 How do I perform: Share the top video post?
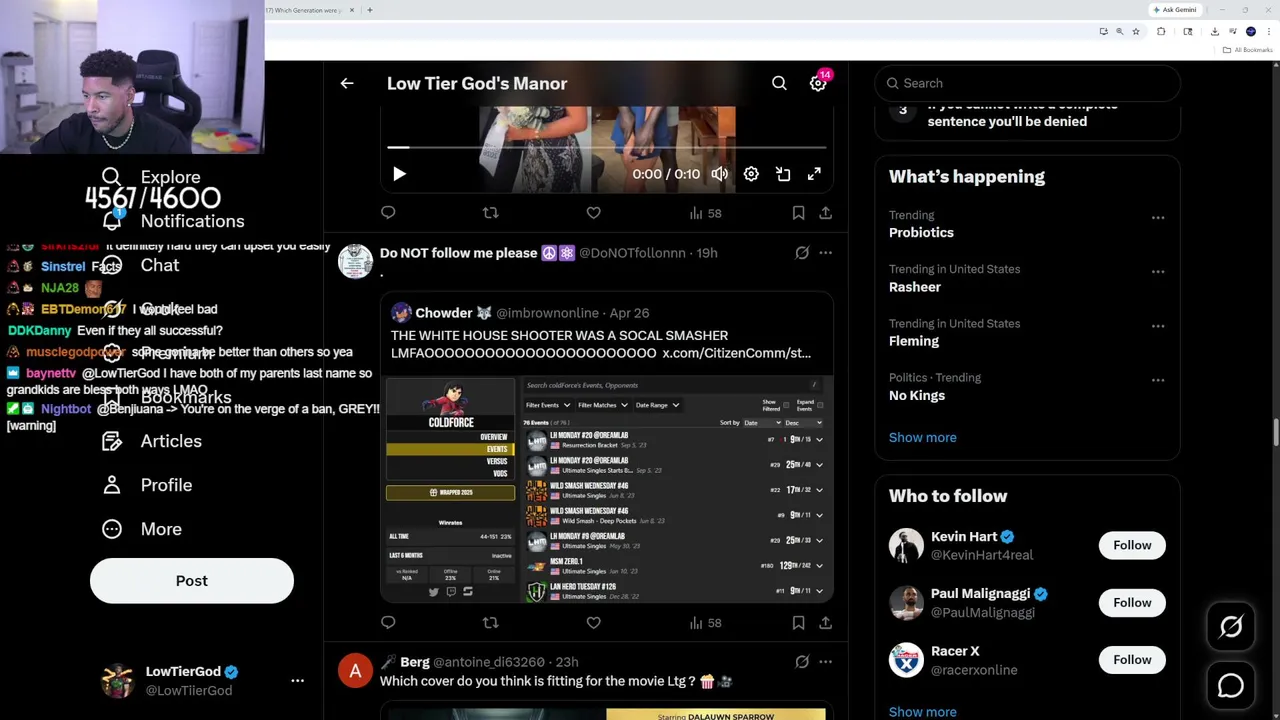825,213
